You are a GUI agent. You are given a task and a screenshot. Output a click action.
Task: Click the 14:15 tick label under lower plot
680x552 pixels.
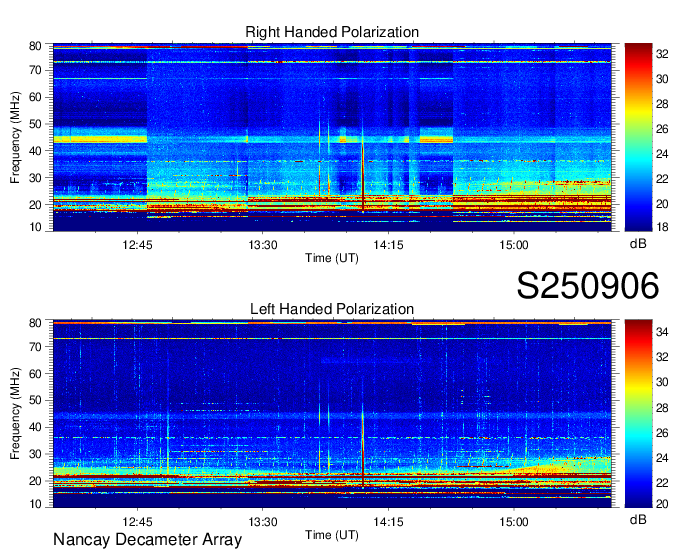coord(388,522)
